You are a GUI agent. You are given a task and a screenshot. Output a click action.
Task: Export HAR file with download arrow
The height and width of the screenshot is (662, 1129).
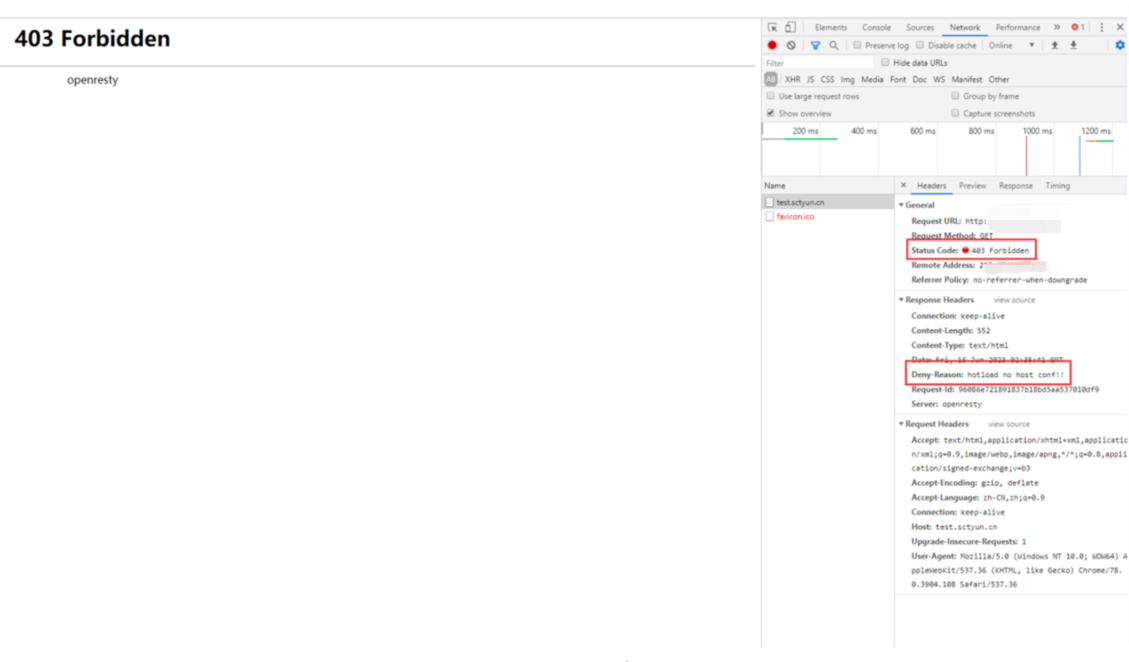tap(1074, 45)
